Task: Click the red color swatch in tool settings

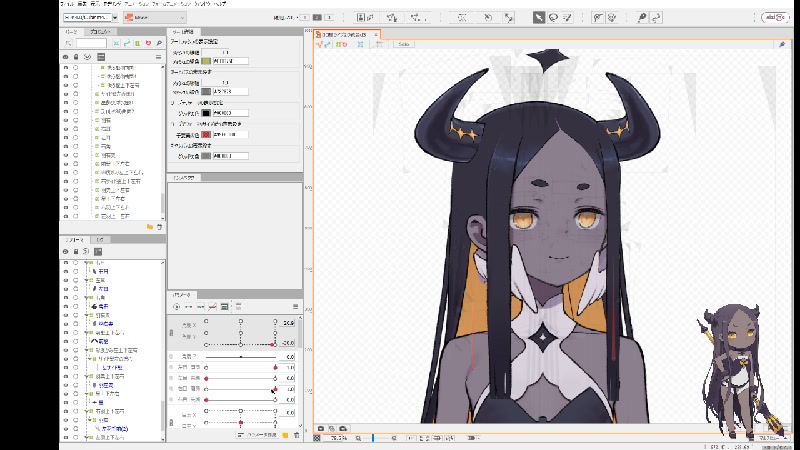Action: [x=206, y=133]
